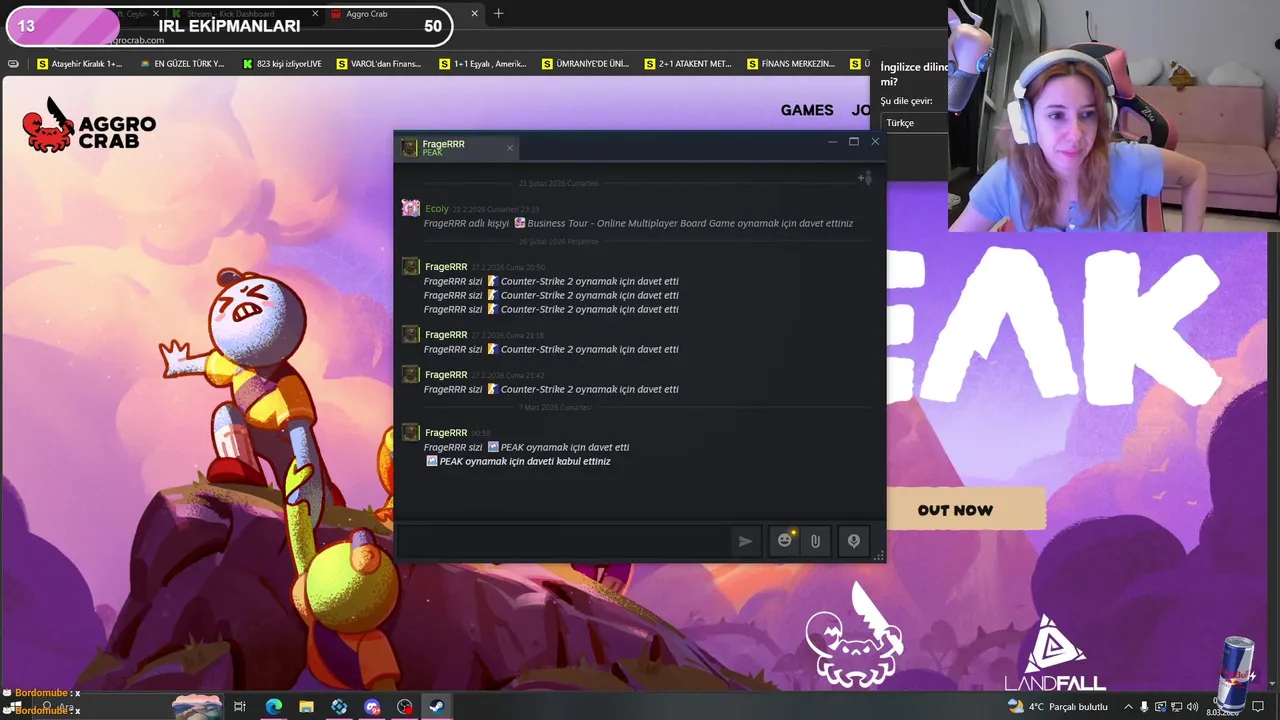
Task: Click the microphone icon in system tray
Action: (1145, 707)
